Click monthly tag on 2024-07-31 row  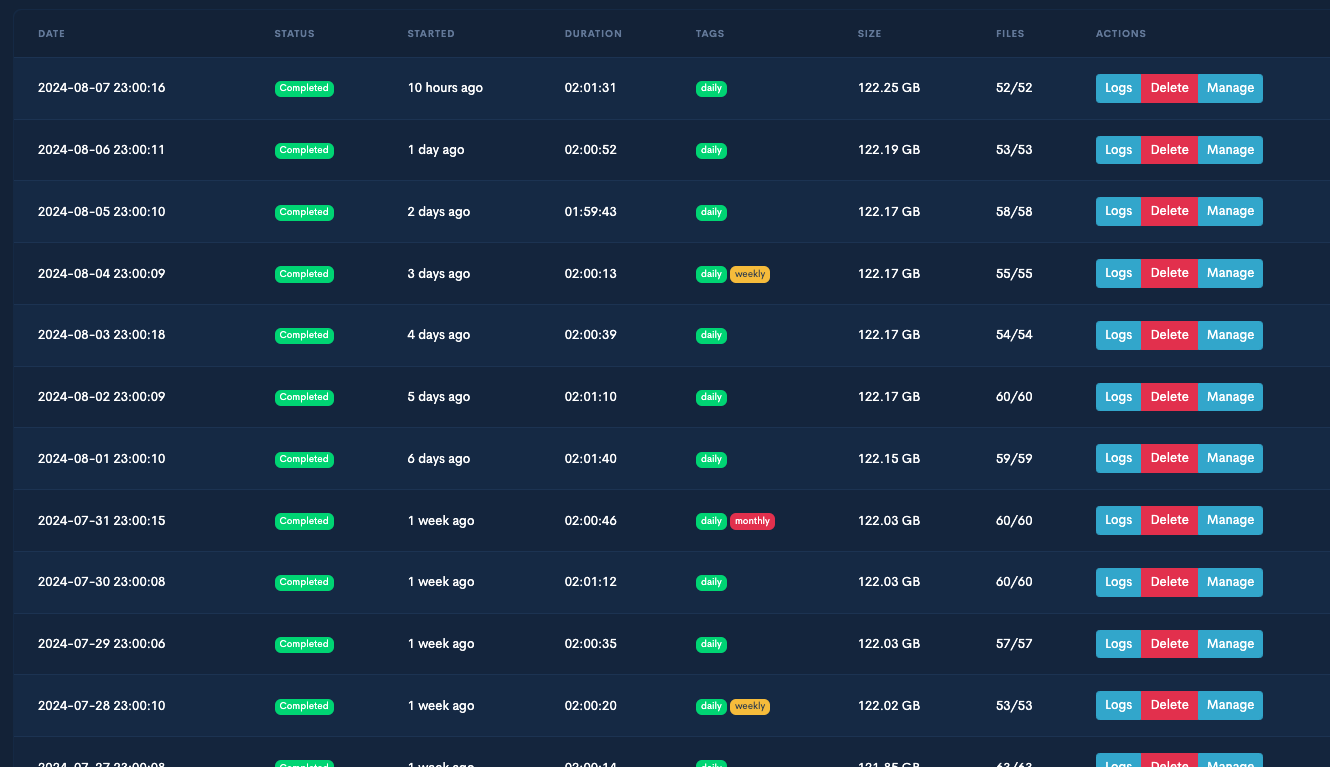752,521
